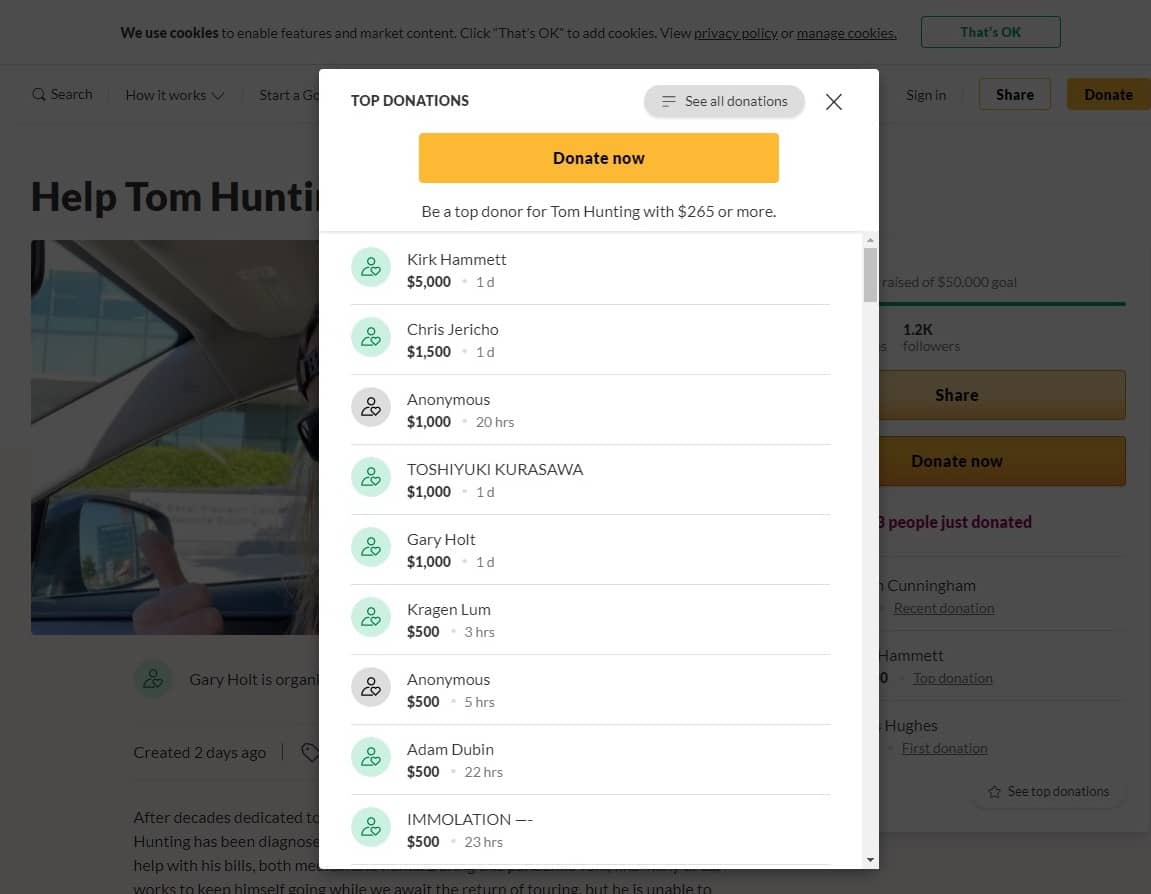Click the raised of $50,000 goal text

pyautogui.click(x=948, y=282)
